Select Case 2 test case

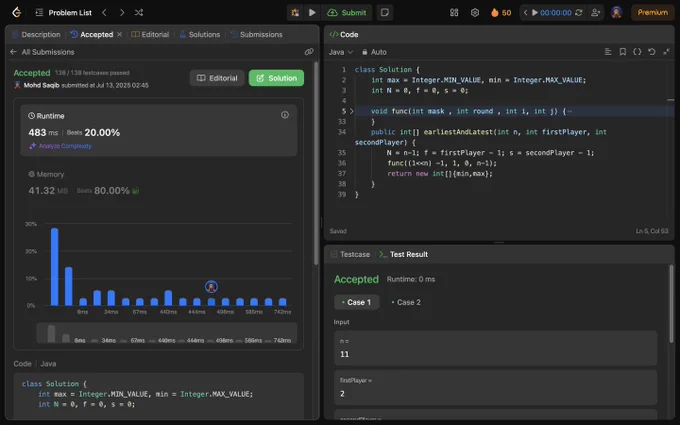[405, 302]
